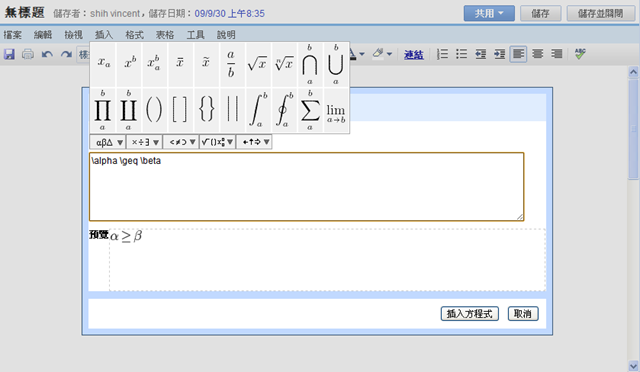Open the 說明 menu
The image size is (640, 372).
click(226, 35)
